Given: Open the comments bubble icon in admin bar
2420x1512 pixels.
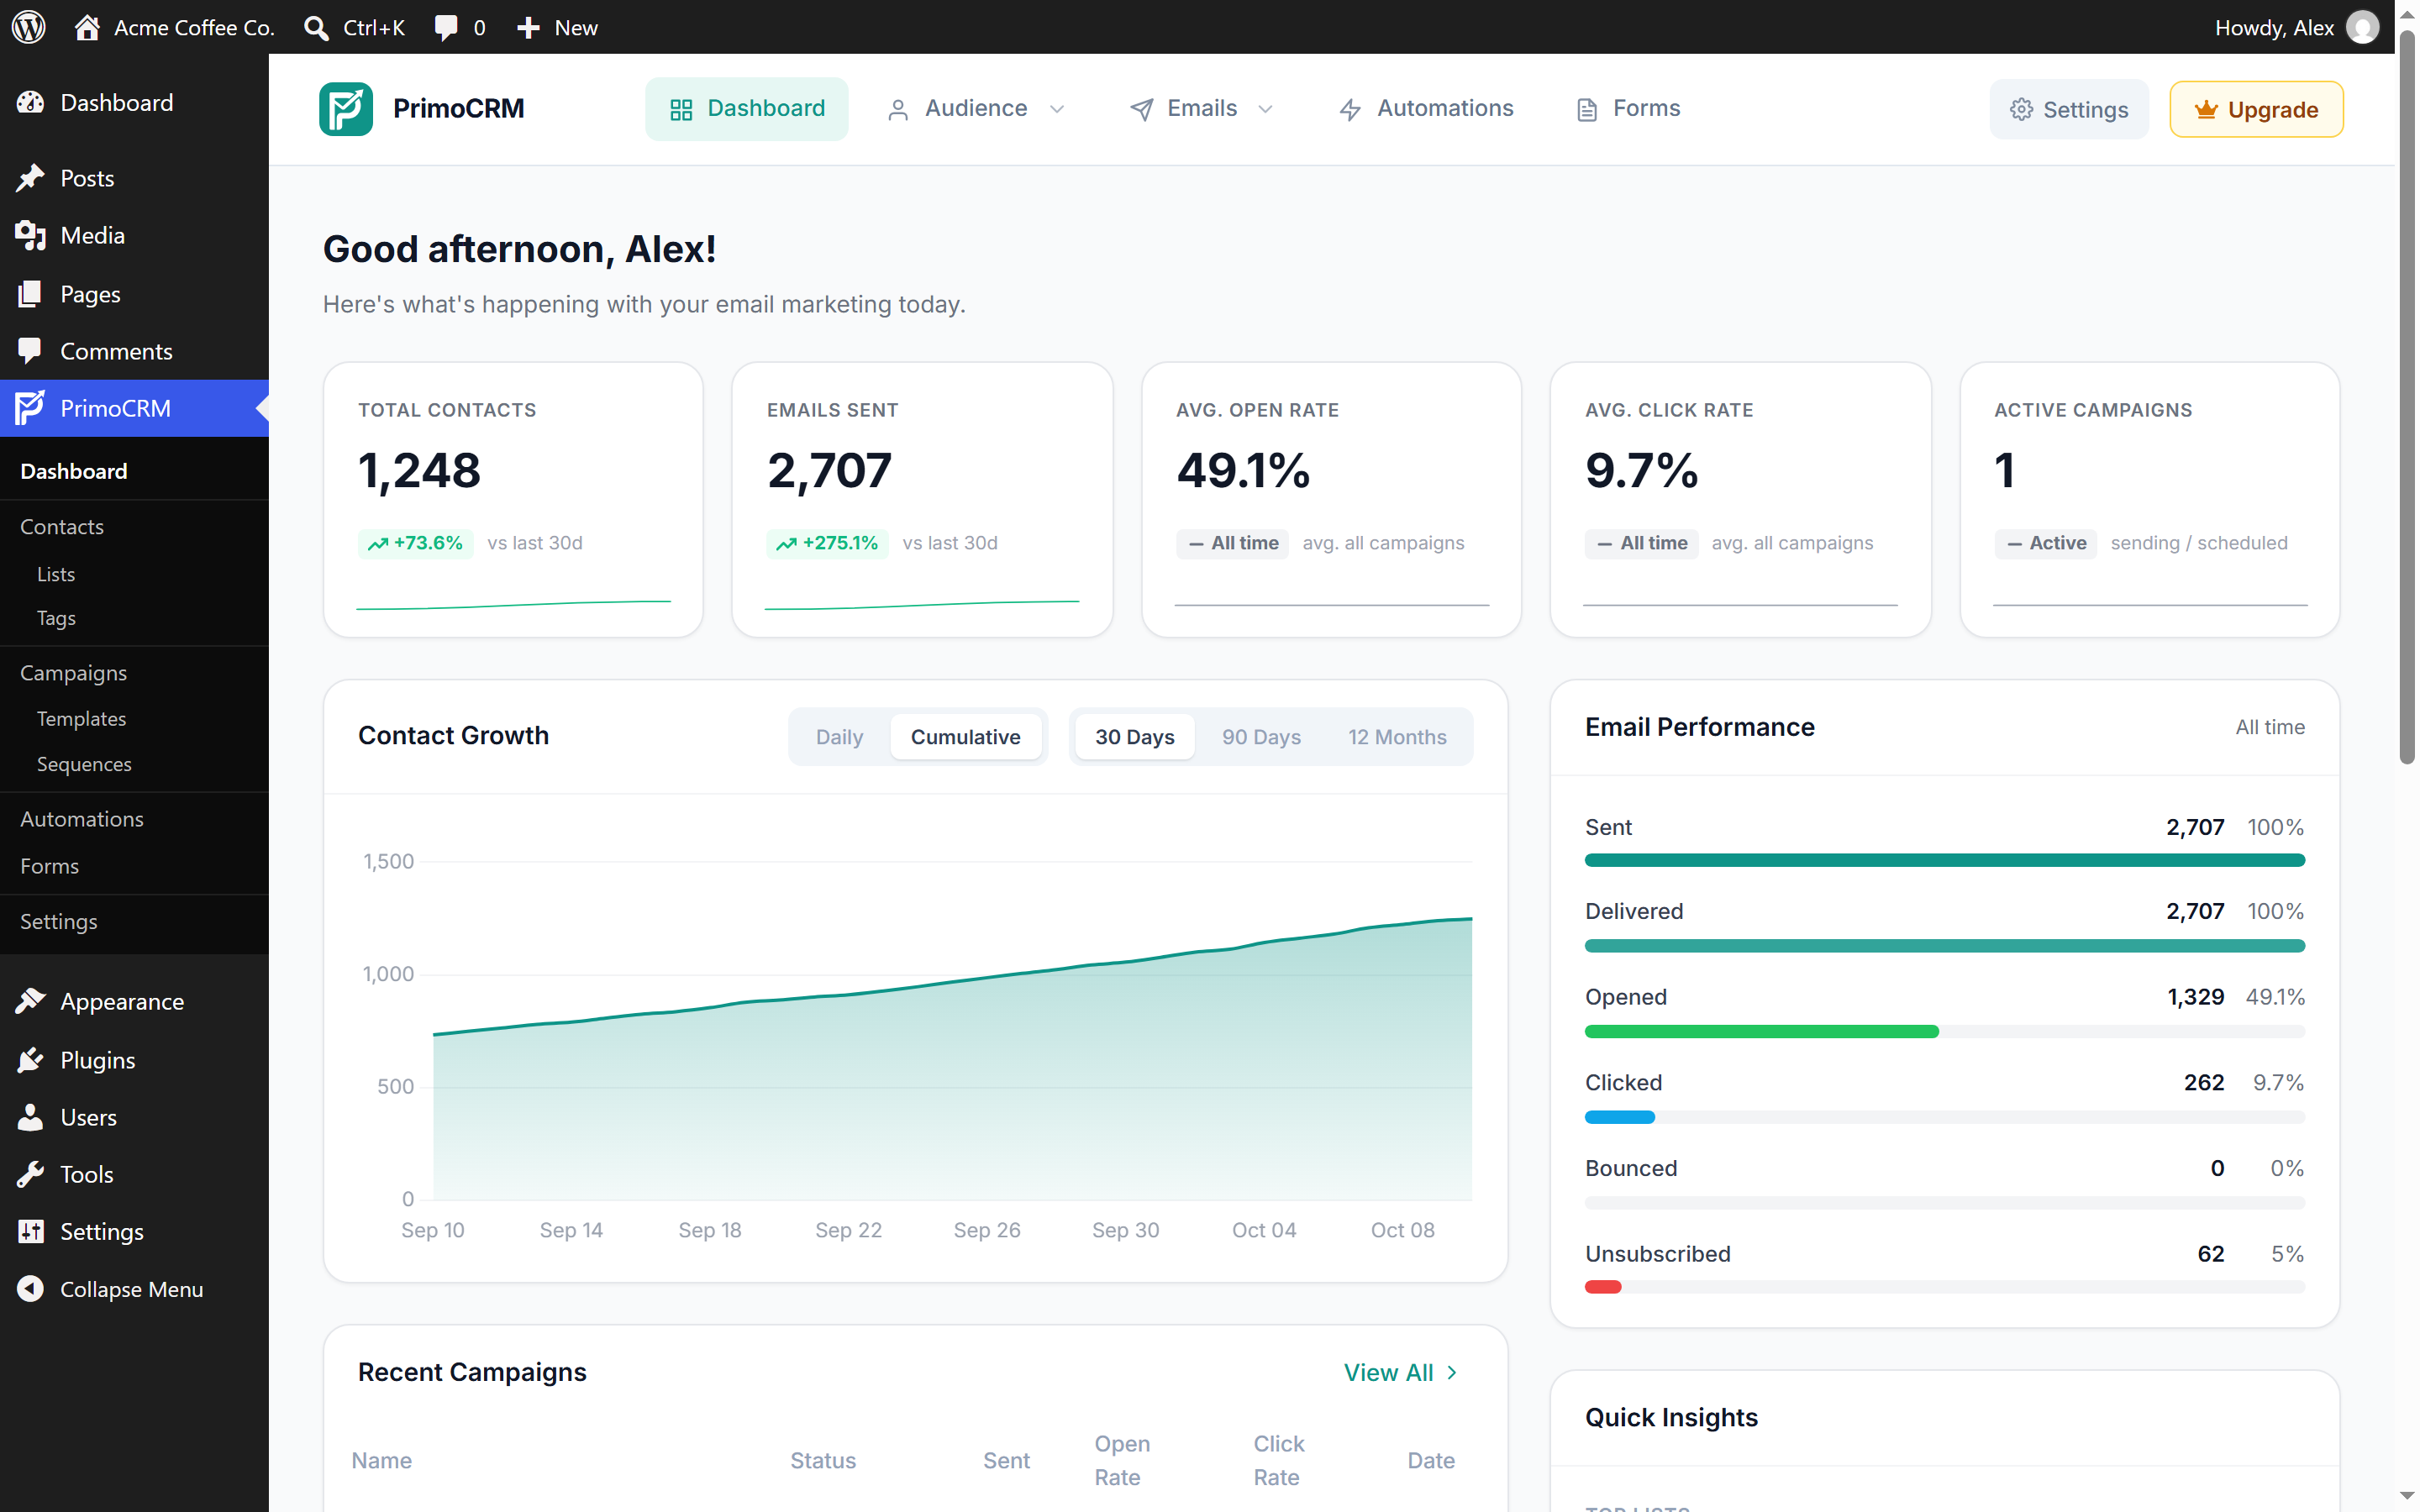Looking at the screenshot, I should 446,27.
